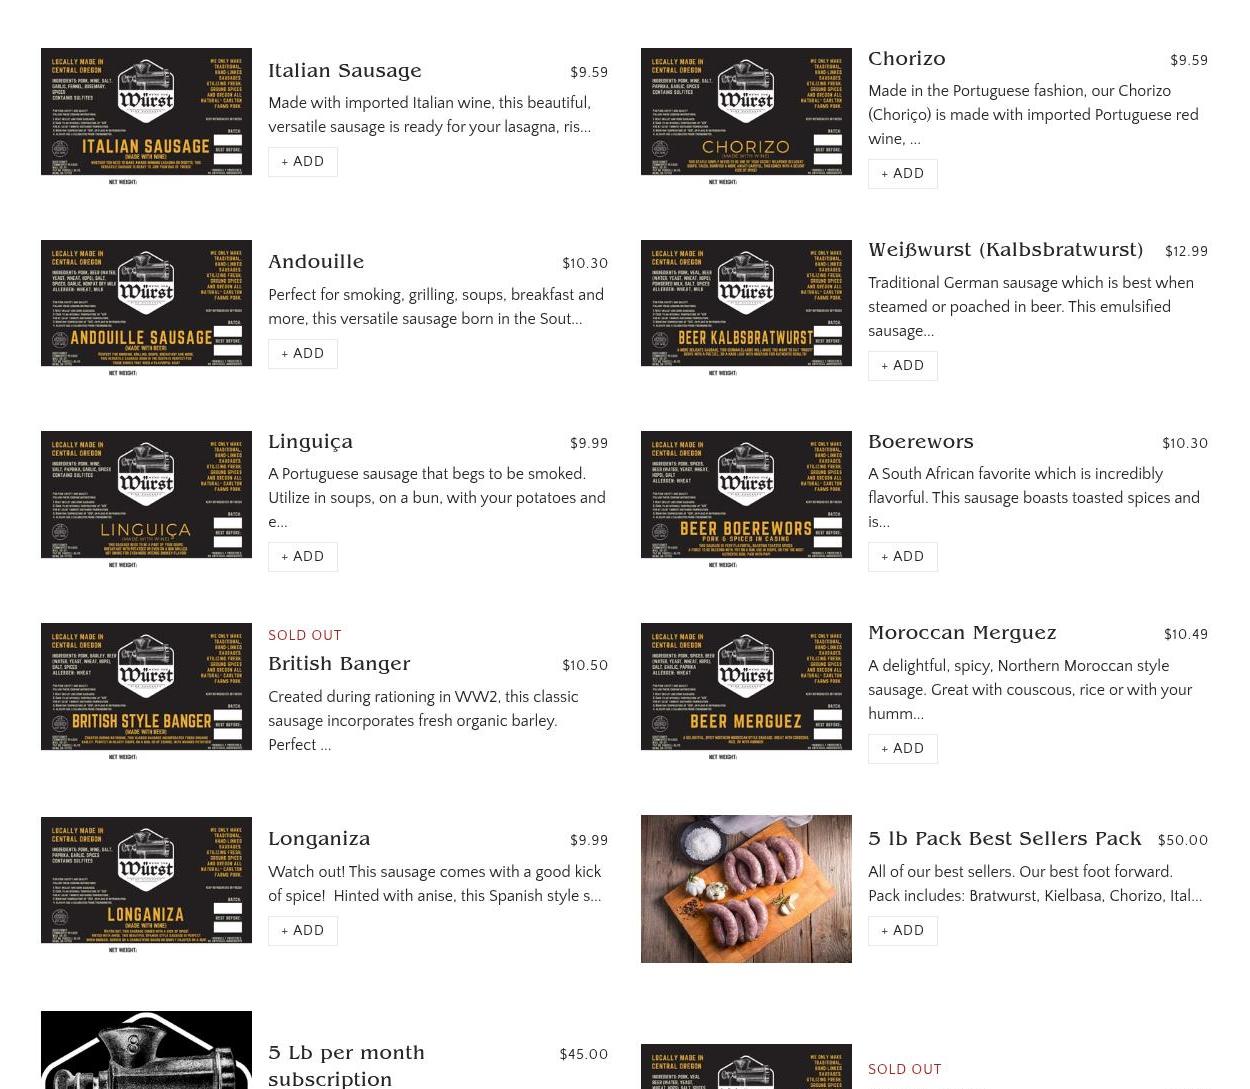Image resolution: width=1250 pixels, height=1089 pixels.
Task: View the Beer Merguez label thumbnail
Action: [746, 691]
